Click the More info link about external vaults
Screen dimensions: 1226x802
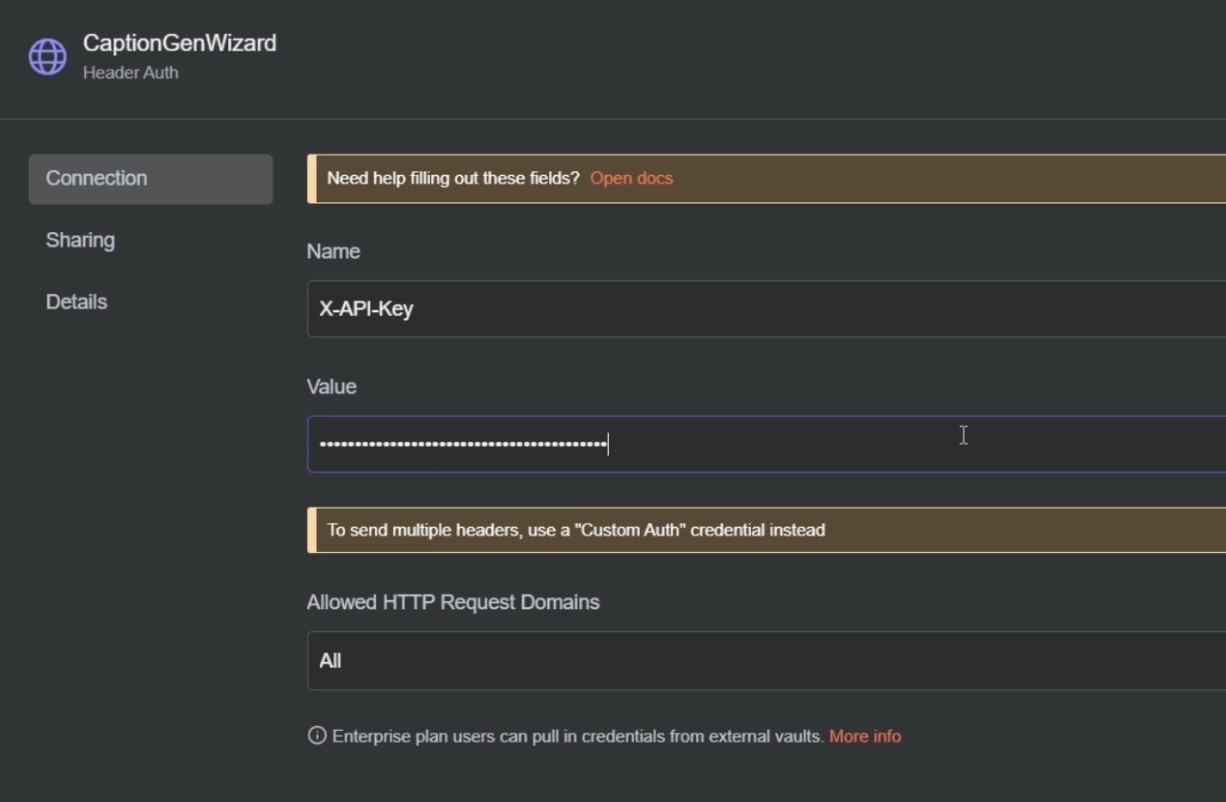pos(865,735)
